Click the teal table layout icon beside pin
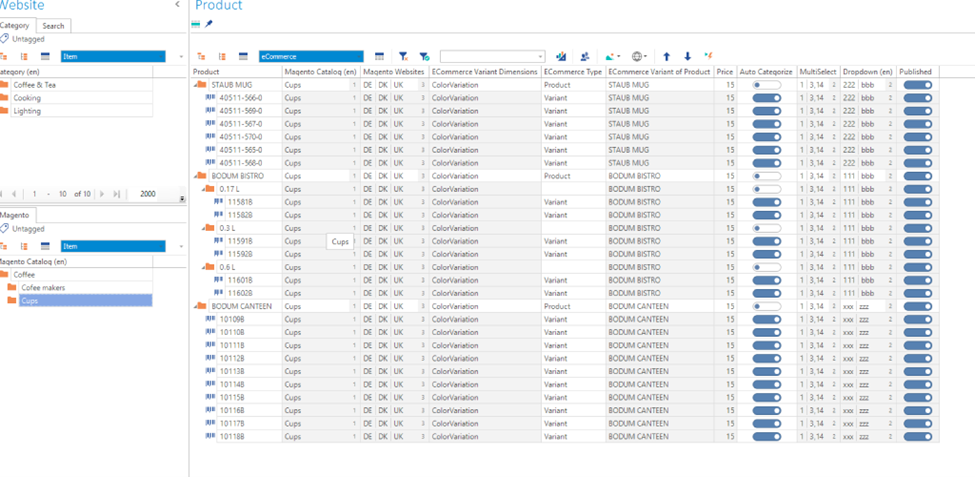The height and width of the screenshot is (477, 975). (x=196, y=24)
